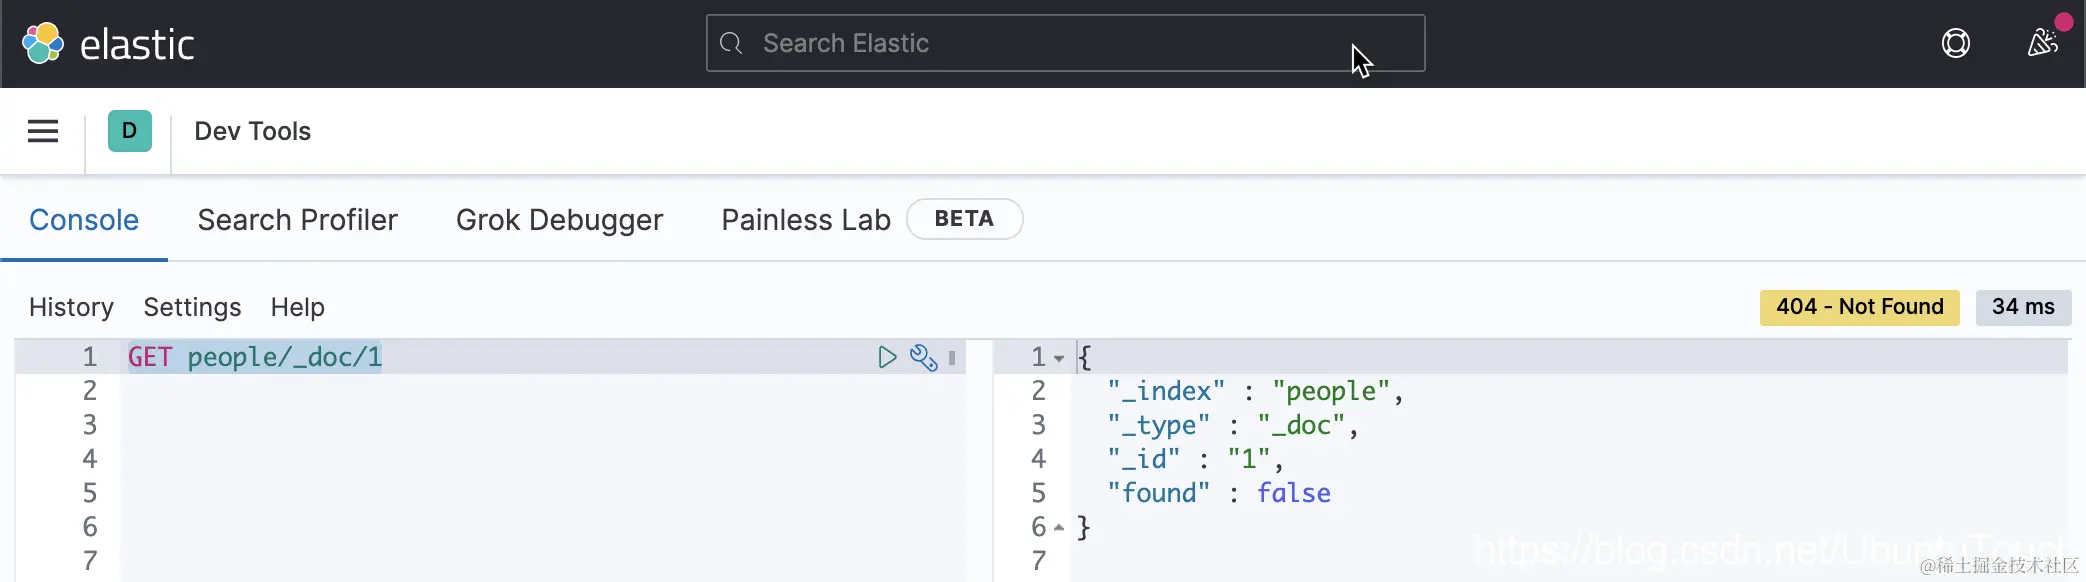Viewport: 2086px width, 582px height.
Task: Open the Grok Debugger tab
Action: tap(559, 220)
